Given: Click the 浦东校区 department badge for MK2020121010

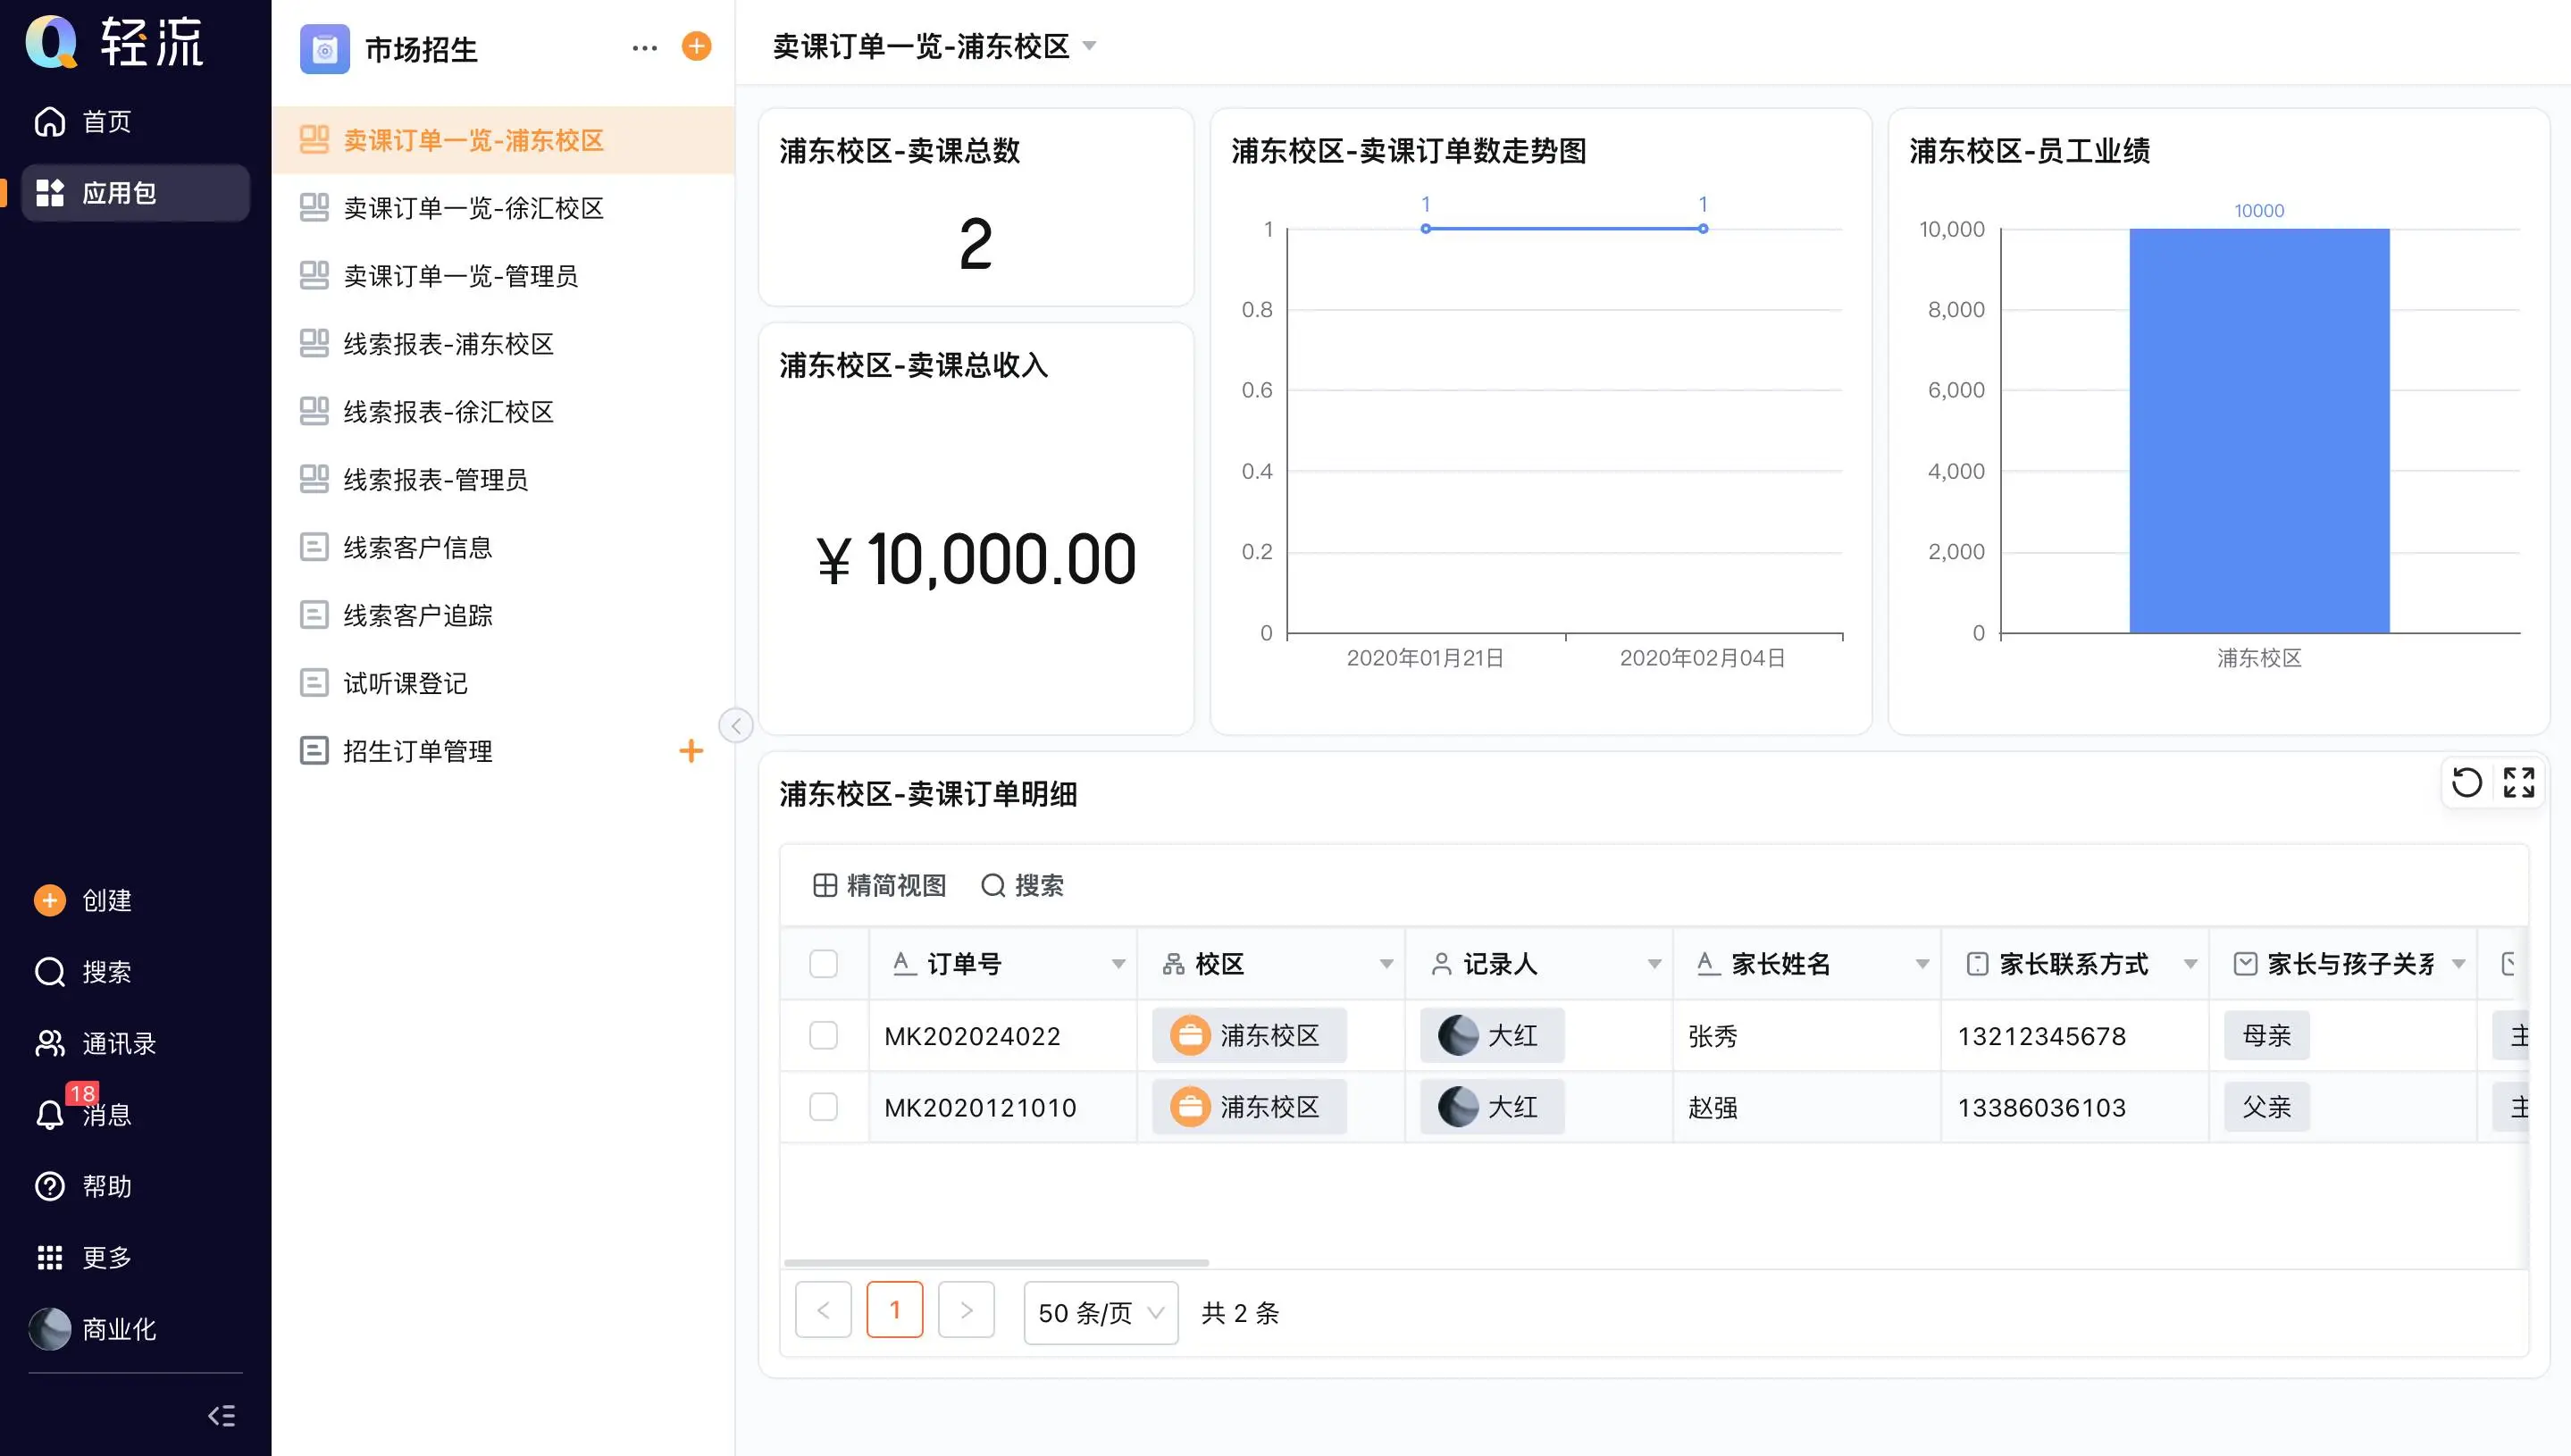Looking at the screenshot, I should pyautogui.click(x=1249, y=1107).
